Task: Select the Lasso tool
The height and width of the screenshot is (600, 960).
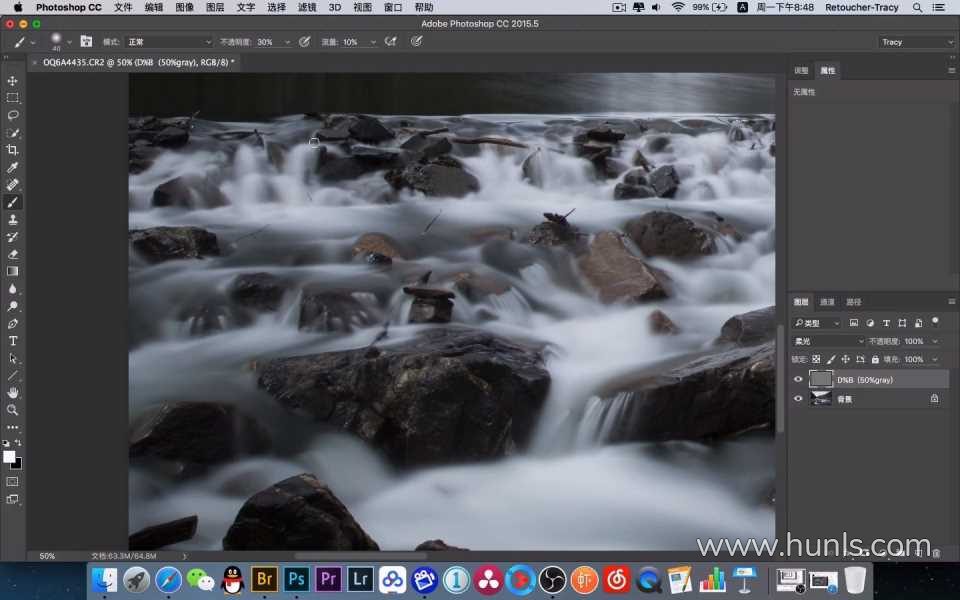Action: (12, 115)
